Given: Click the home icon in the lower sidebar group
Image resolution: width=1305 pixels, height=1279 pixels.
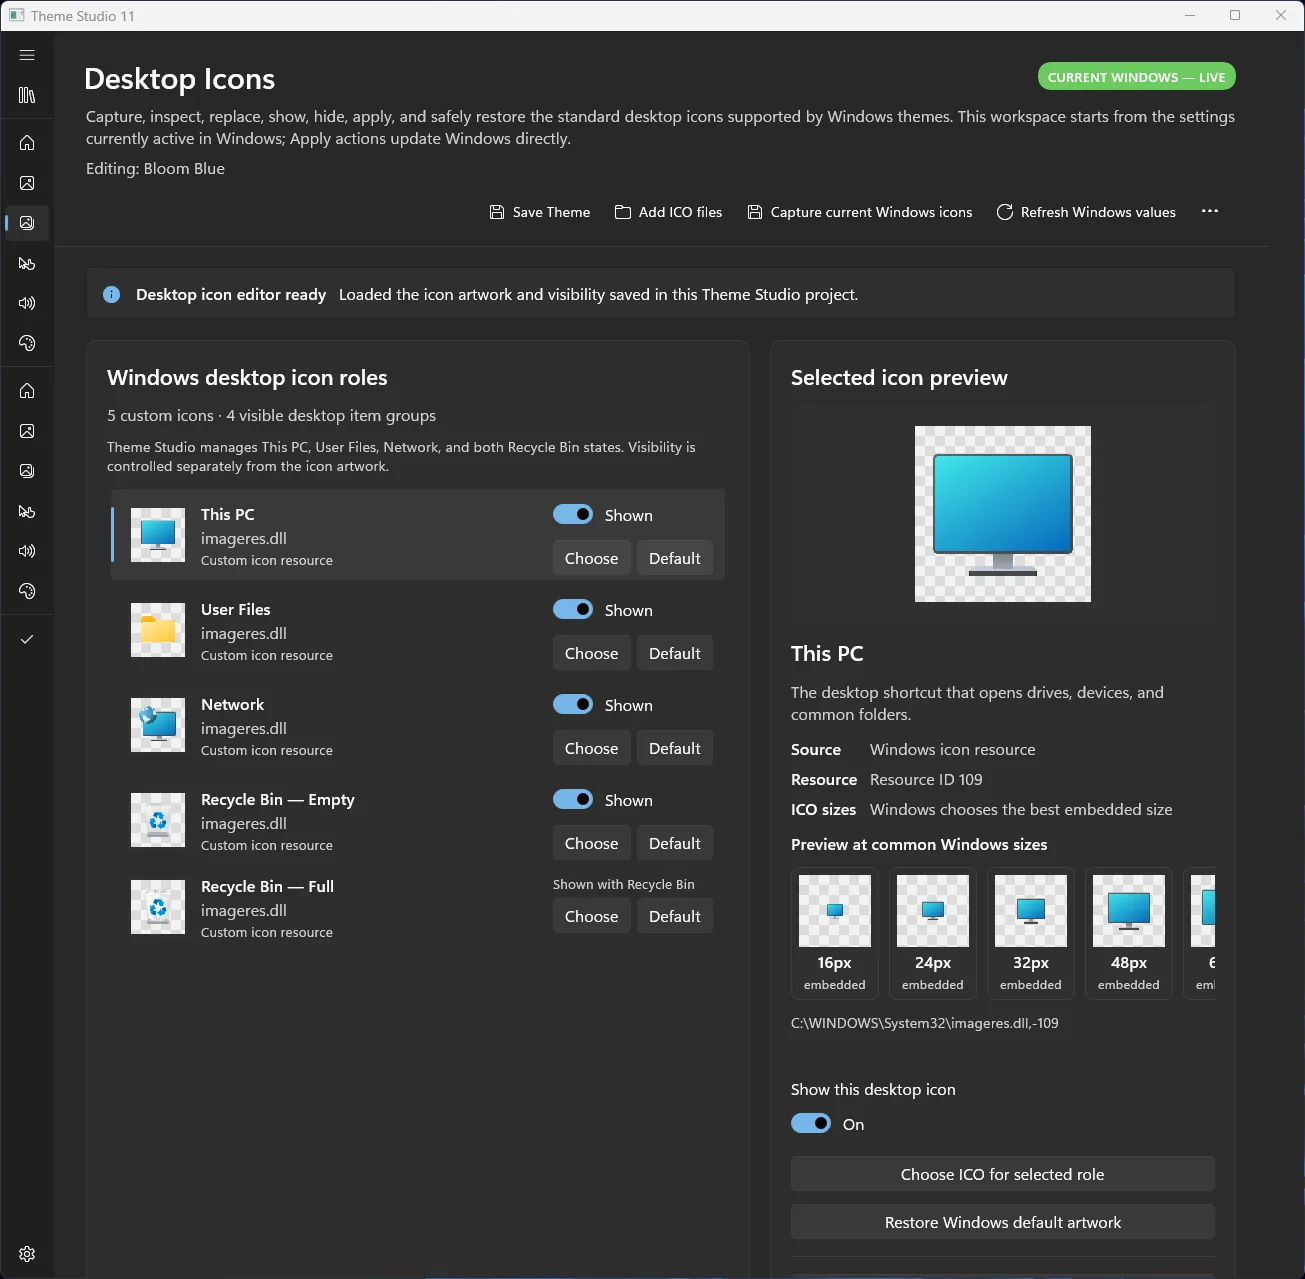Looking at the screenshot, I should pyautogui.click(x=27, y=391).
